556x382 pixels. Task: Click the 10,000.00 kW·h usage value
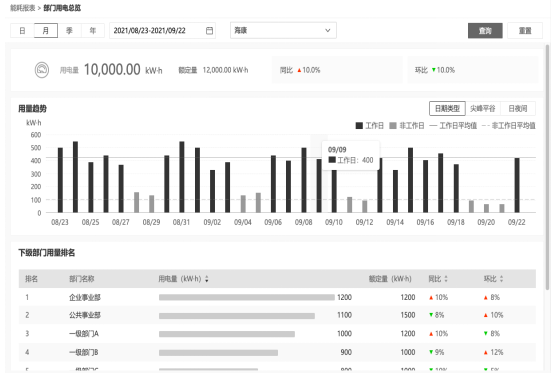pos(123,70)
